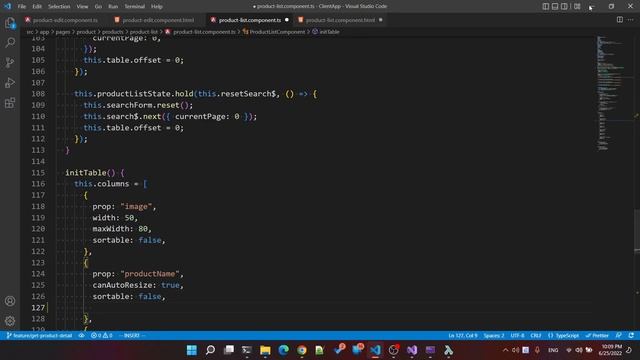Open the Explorer view in the activity bar
Viewport: 640px width, 360px height.
coord(10,23)
